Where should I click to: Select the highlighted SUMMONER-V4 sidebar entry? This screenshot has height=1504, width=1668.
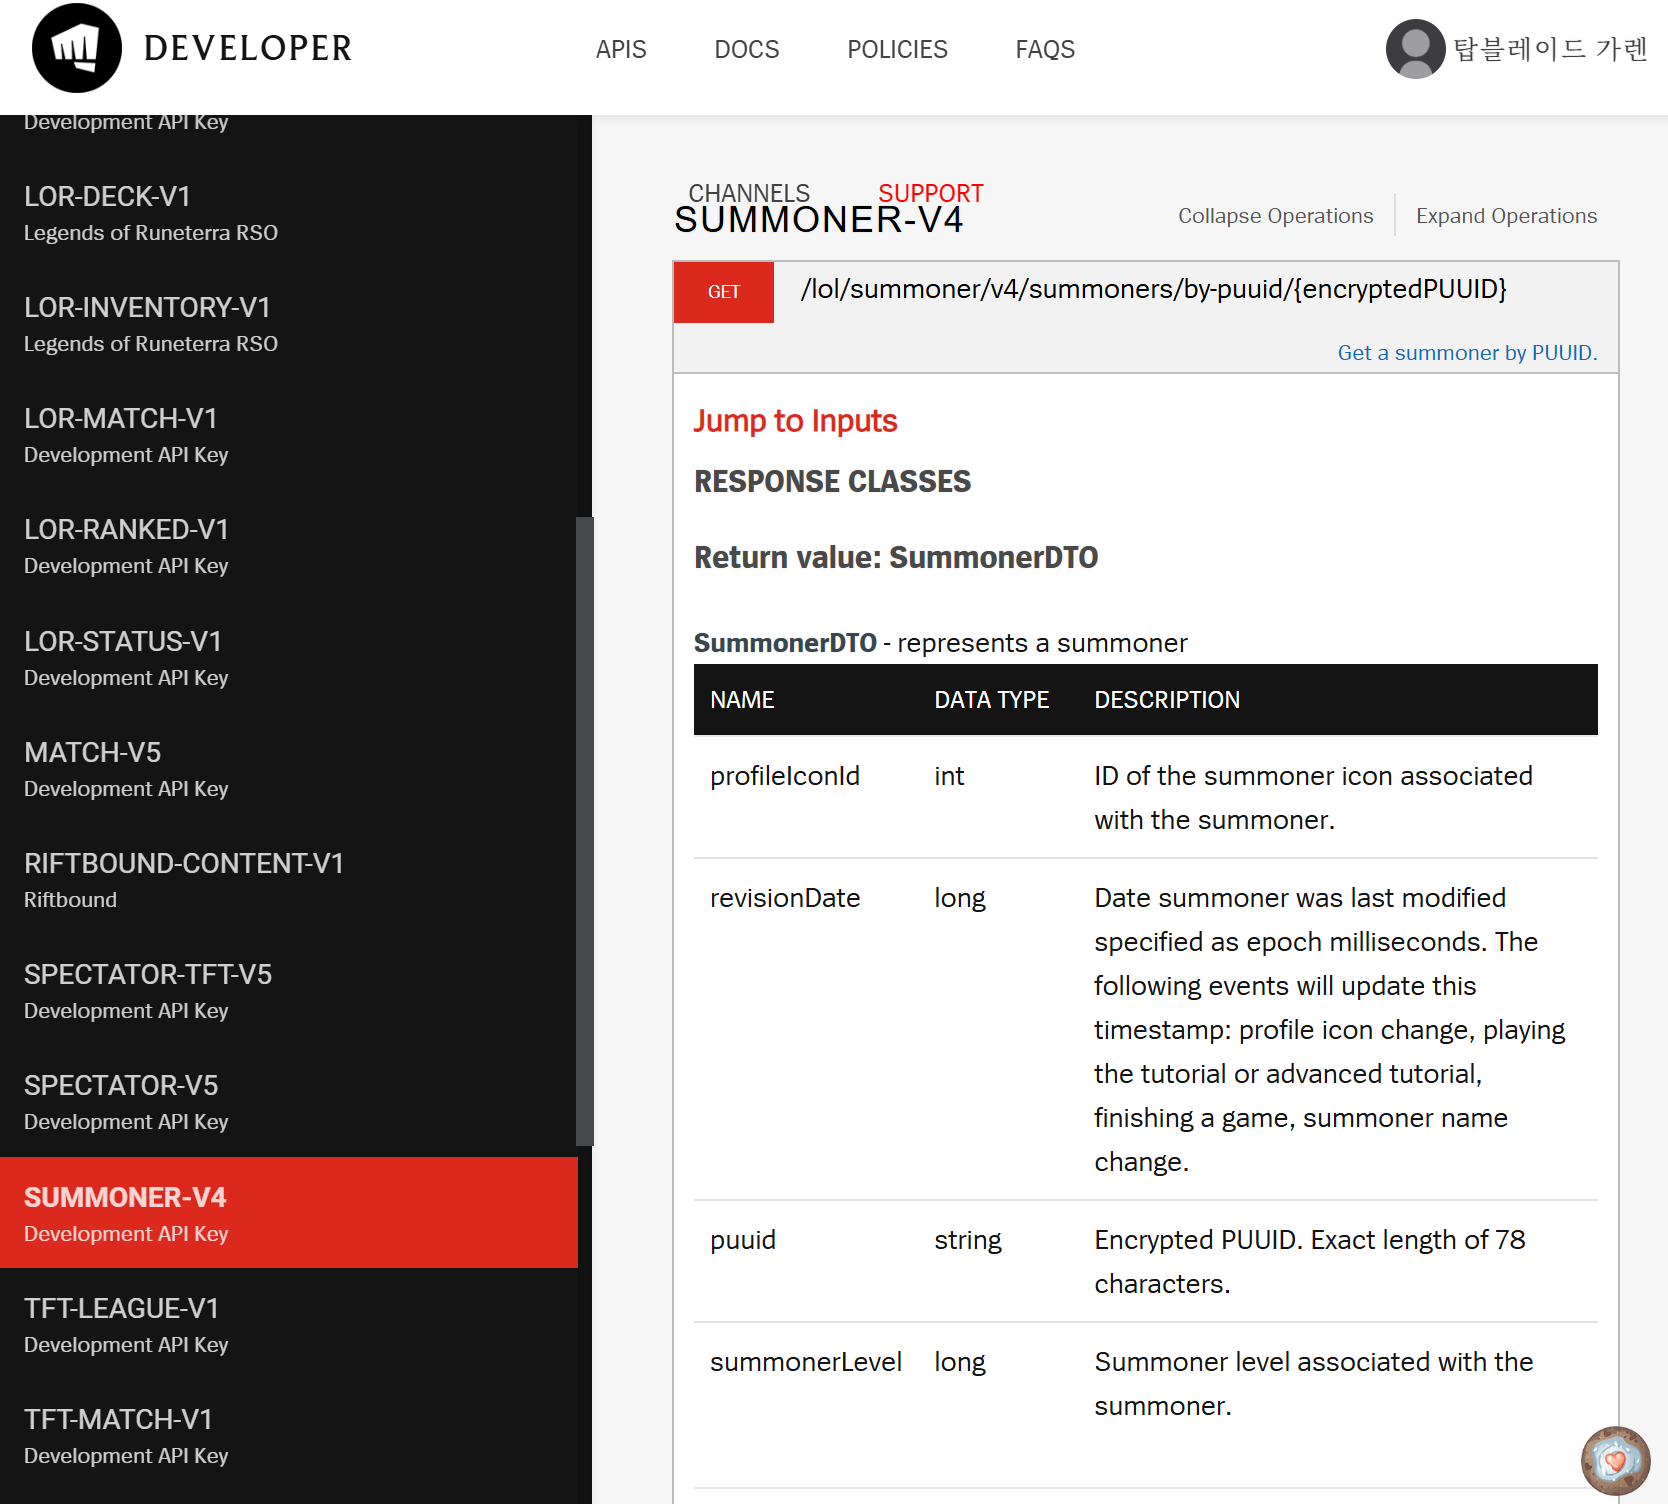289,1213
